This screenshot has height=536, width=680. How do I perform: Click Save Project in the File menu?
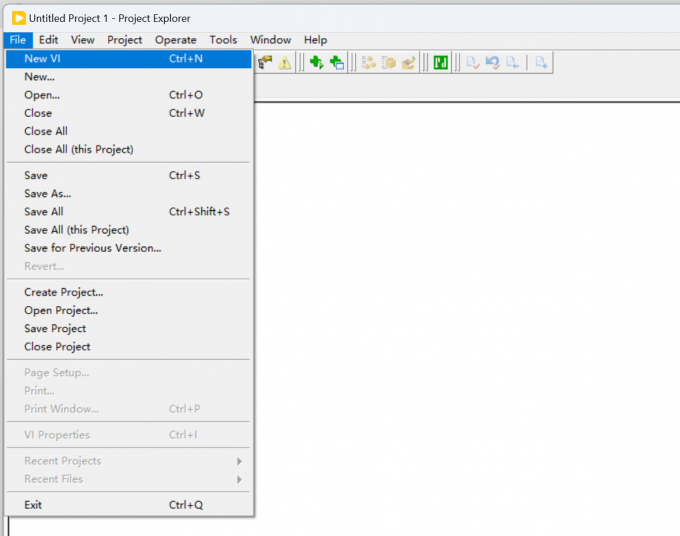click(x=128, y=329)
